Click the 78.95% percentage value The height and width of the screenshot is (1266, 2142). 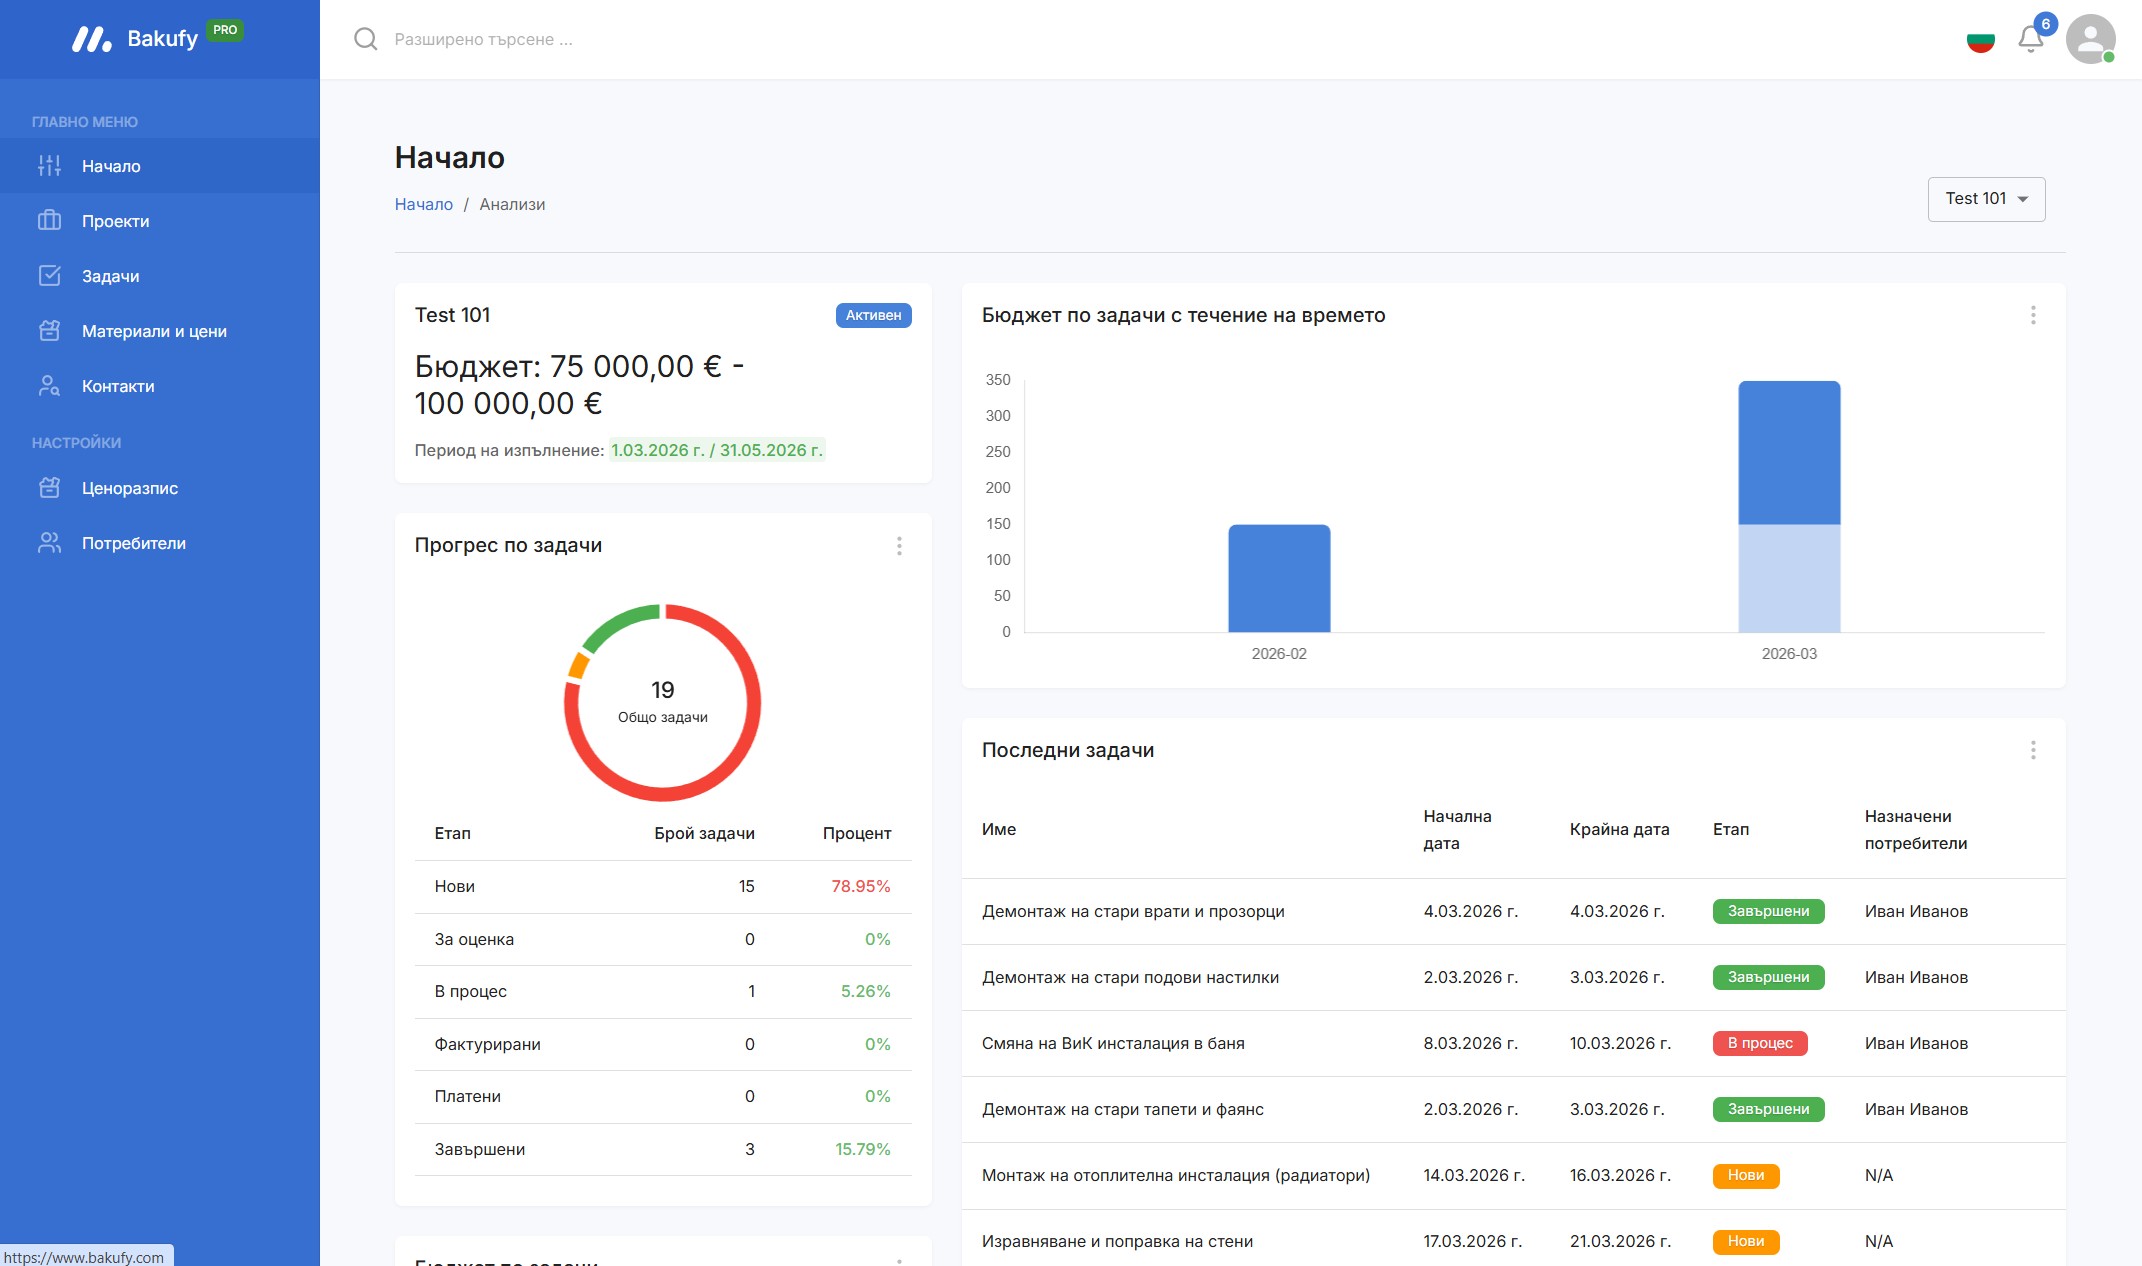pyautogui.click(x=860, y=886)
